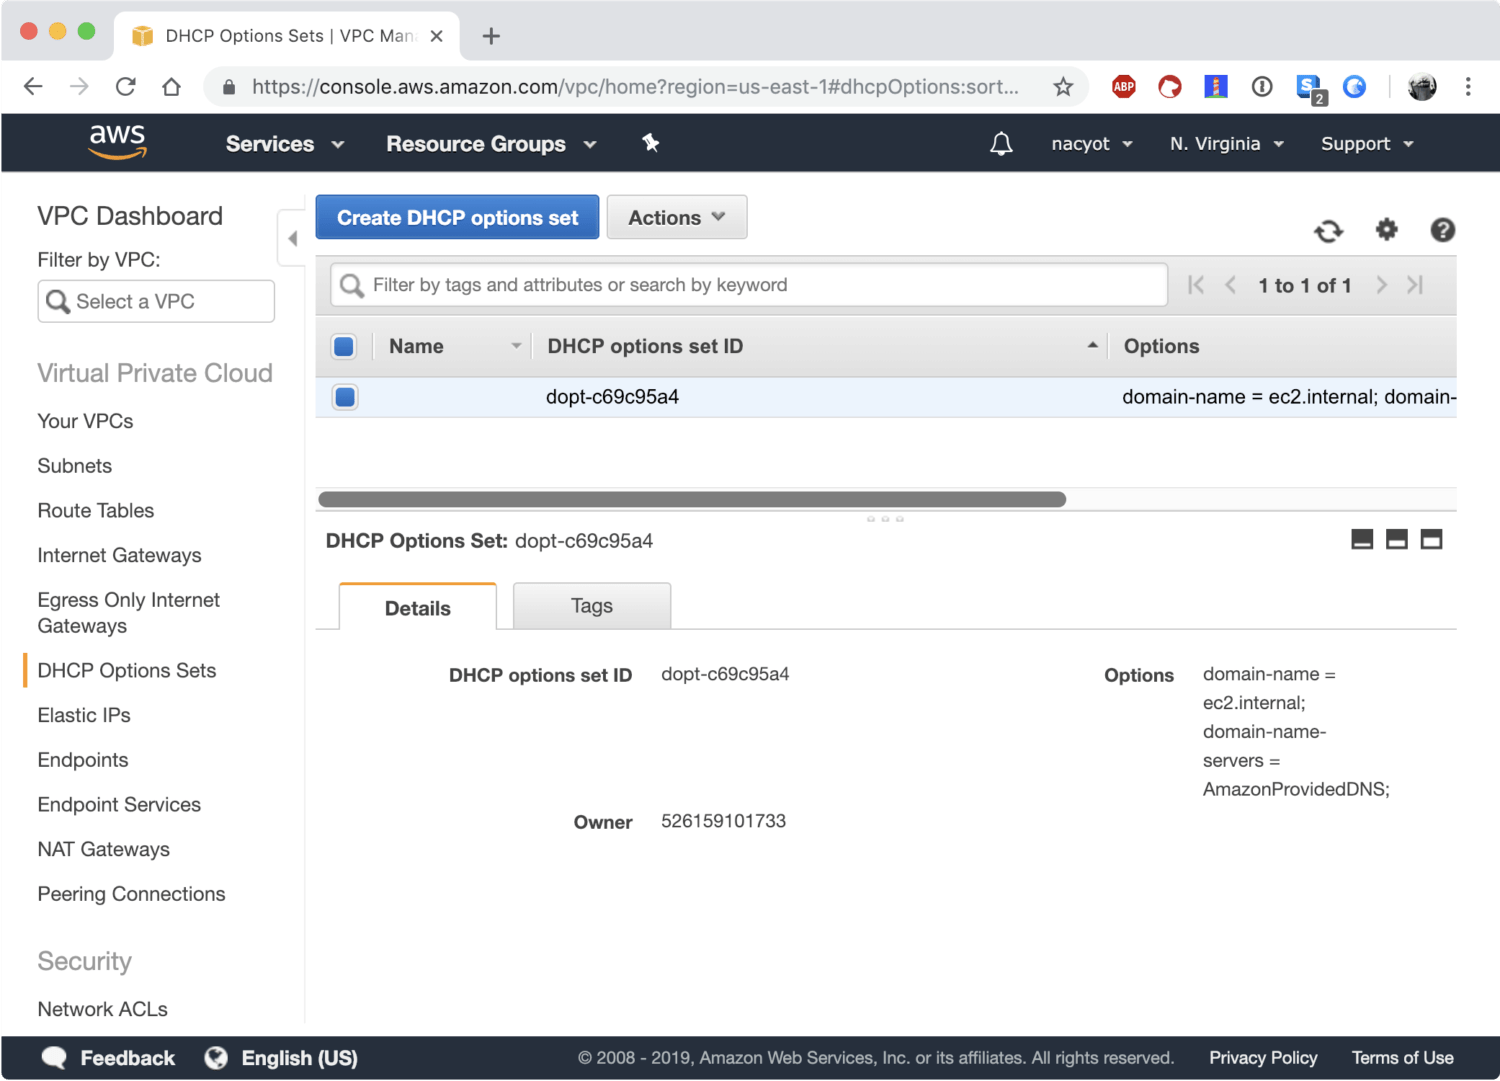Image resolution: width=1500 pixels, height=1081 pixels.
Task: Open Route Tables in sidebar
Action: pos(95,511)
